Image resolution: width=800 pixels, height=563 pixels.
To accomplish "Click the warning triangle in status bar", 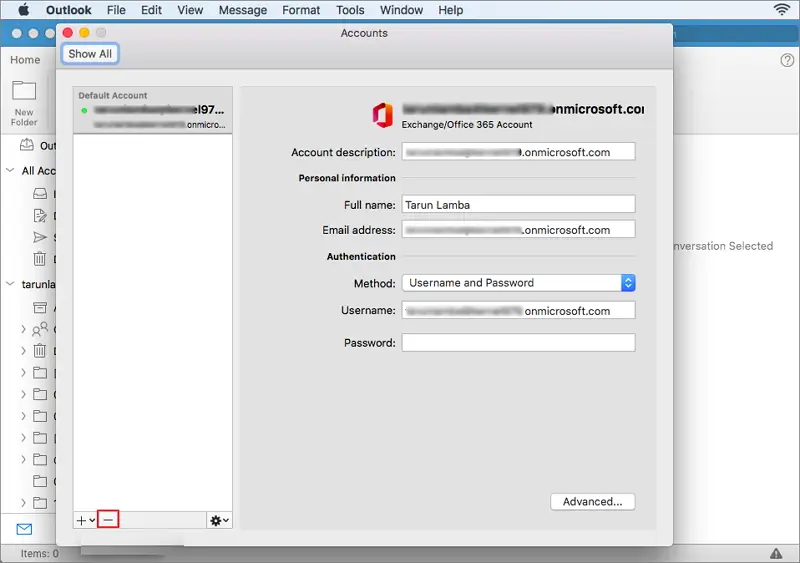I will click(776, 553).
